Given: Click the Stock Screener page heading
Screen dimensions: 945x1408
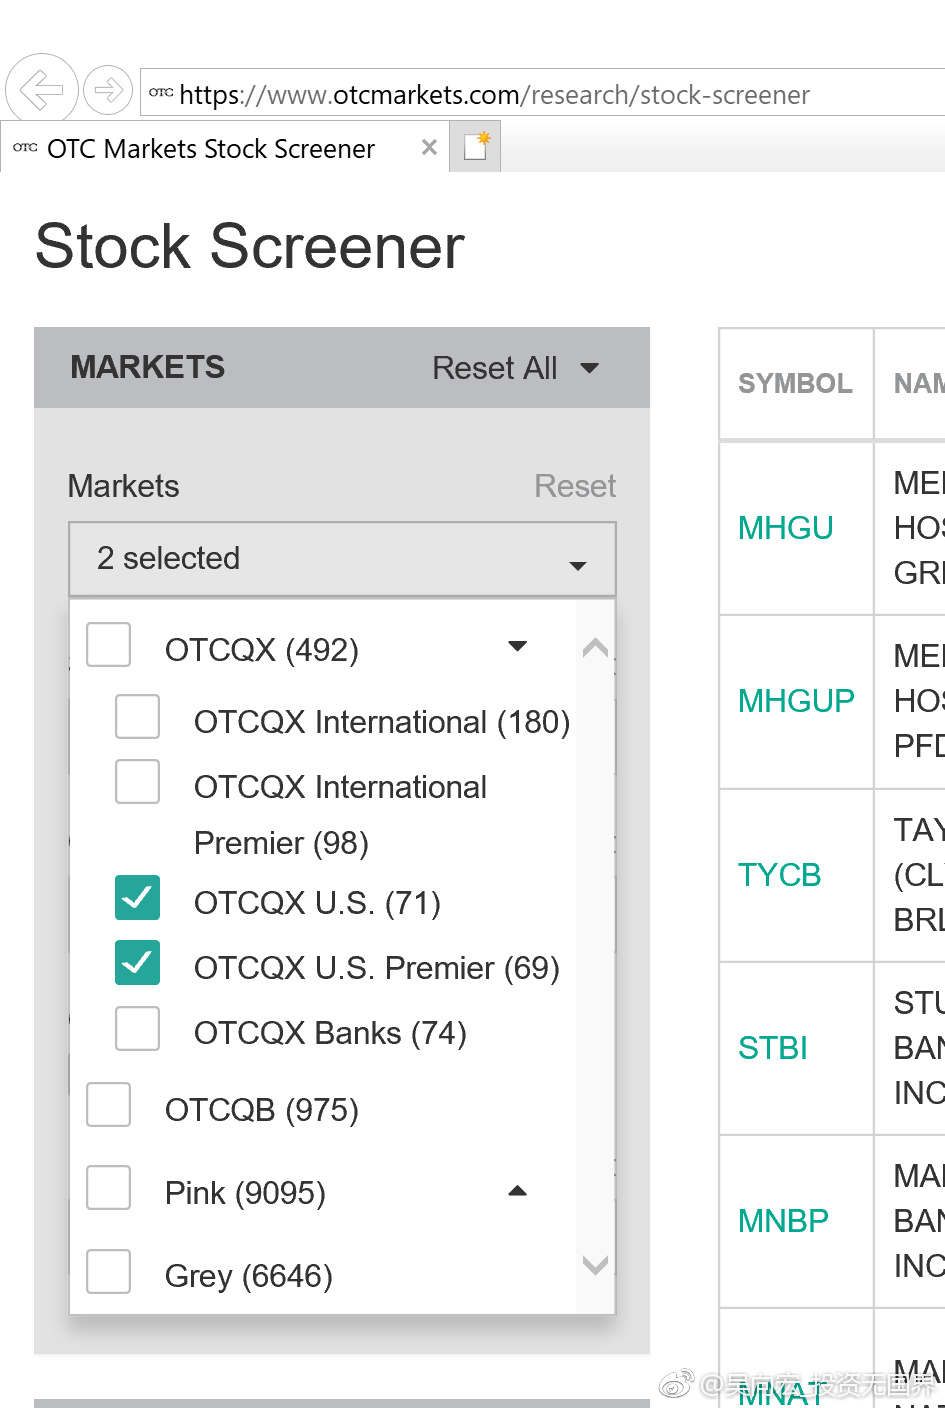Looking at the screenshot, I should click(250, 246).
